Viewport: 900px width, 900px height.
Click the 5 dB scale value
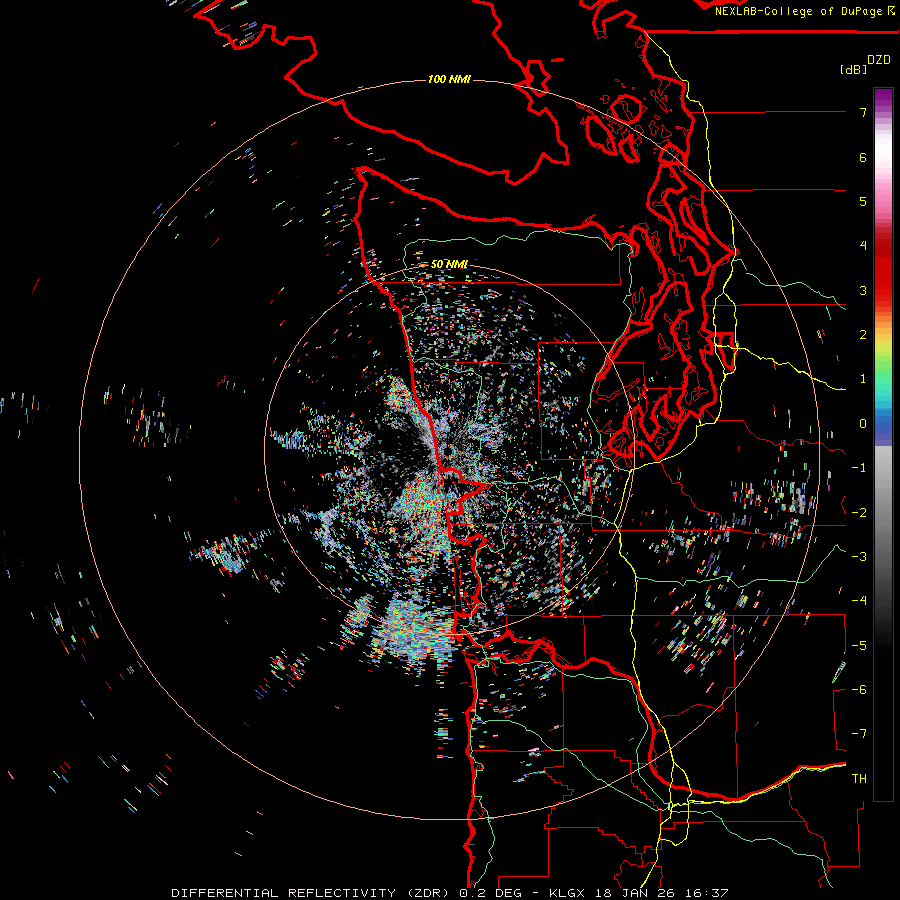click(x=863, y=201)
